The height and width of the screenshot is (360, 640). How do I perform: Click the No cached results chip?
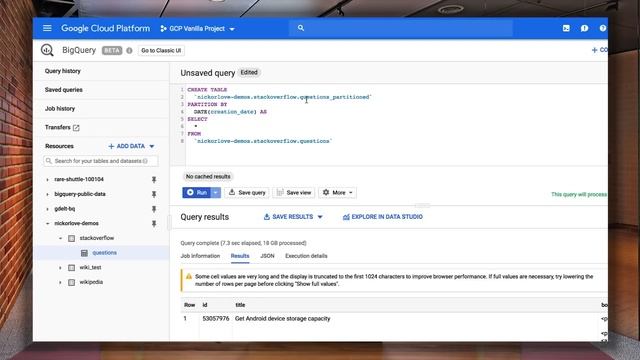(x=208, y=176)
